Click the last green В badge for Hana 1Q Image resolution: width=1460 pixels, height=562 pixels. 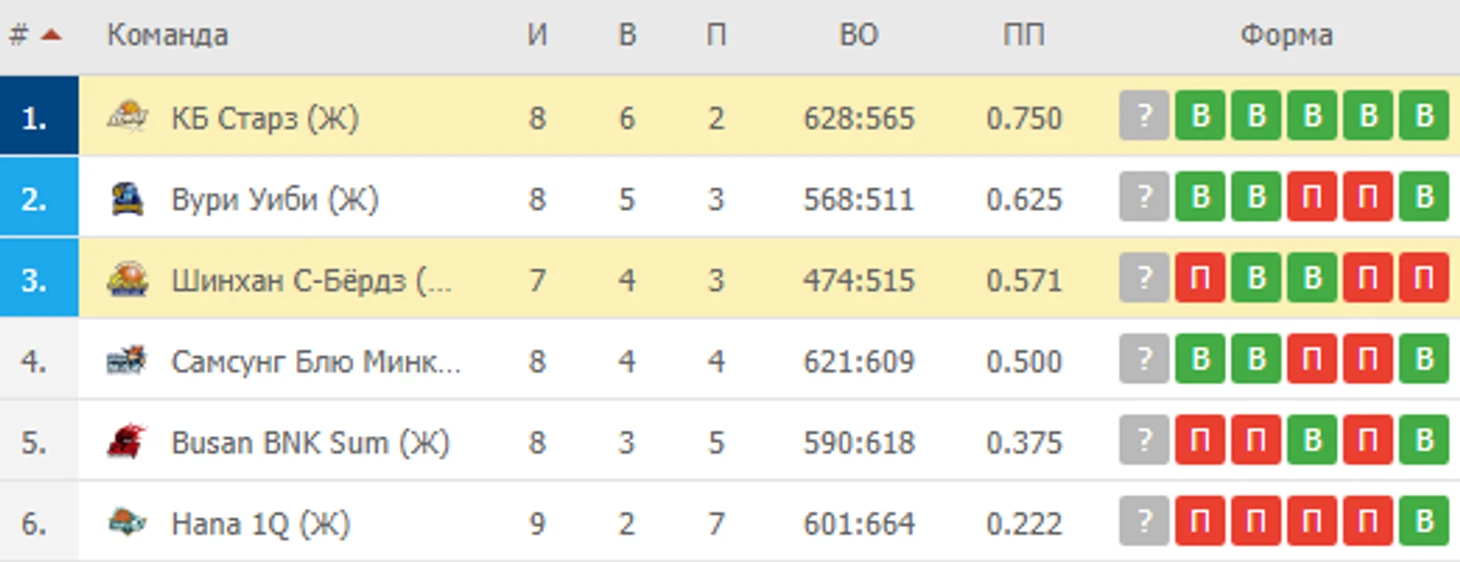1424,522
